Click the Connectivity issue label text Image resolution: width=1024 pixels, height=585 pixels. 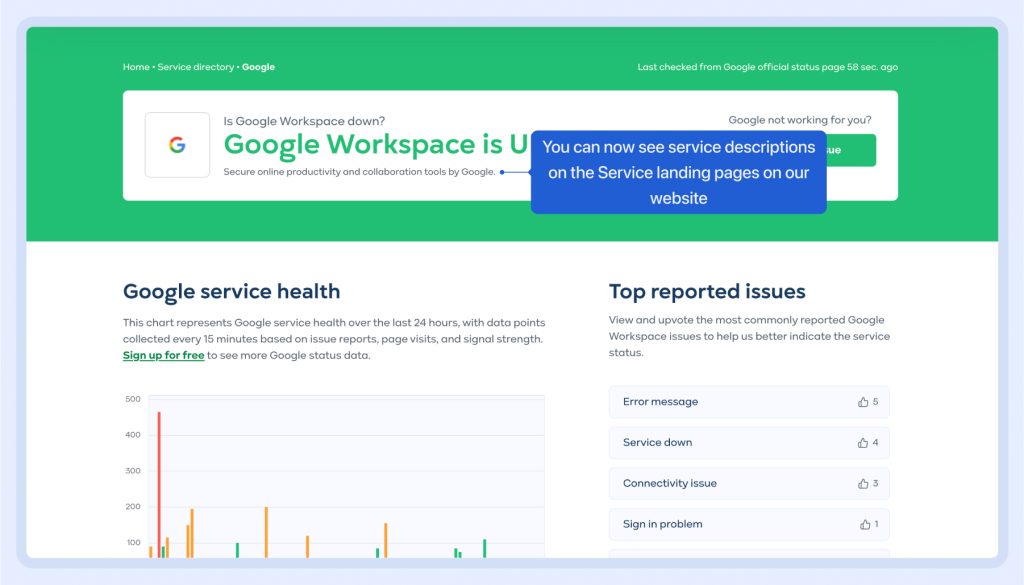click(x=669, y=484)
